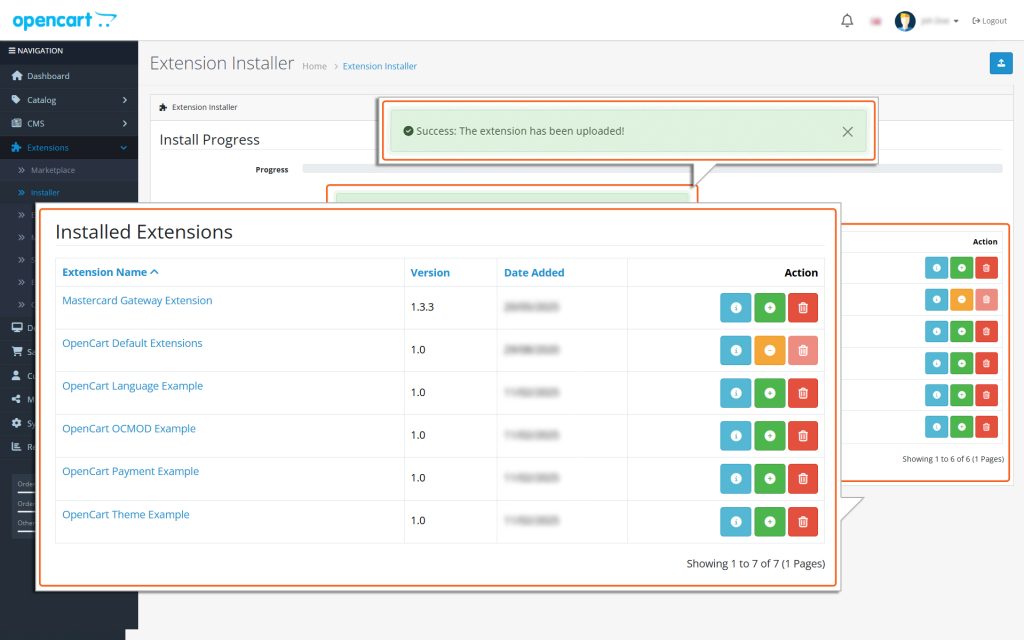Upload a new extension using the blue upload icon
Image resolution: width=1024 pixels, height=640 pixels.
pos(1001,63)
